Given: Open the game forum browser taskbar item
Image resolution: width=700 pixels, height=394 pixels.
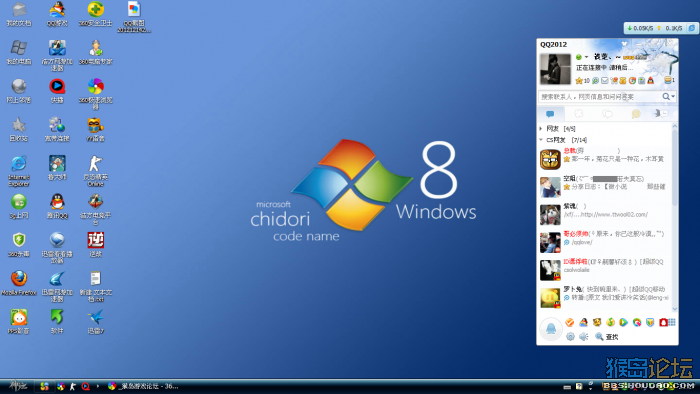Looking at the screenshot, I should pyautogui.click(x=144, y=386).
